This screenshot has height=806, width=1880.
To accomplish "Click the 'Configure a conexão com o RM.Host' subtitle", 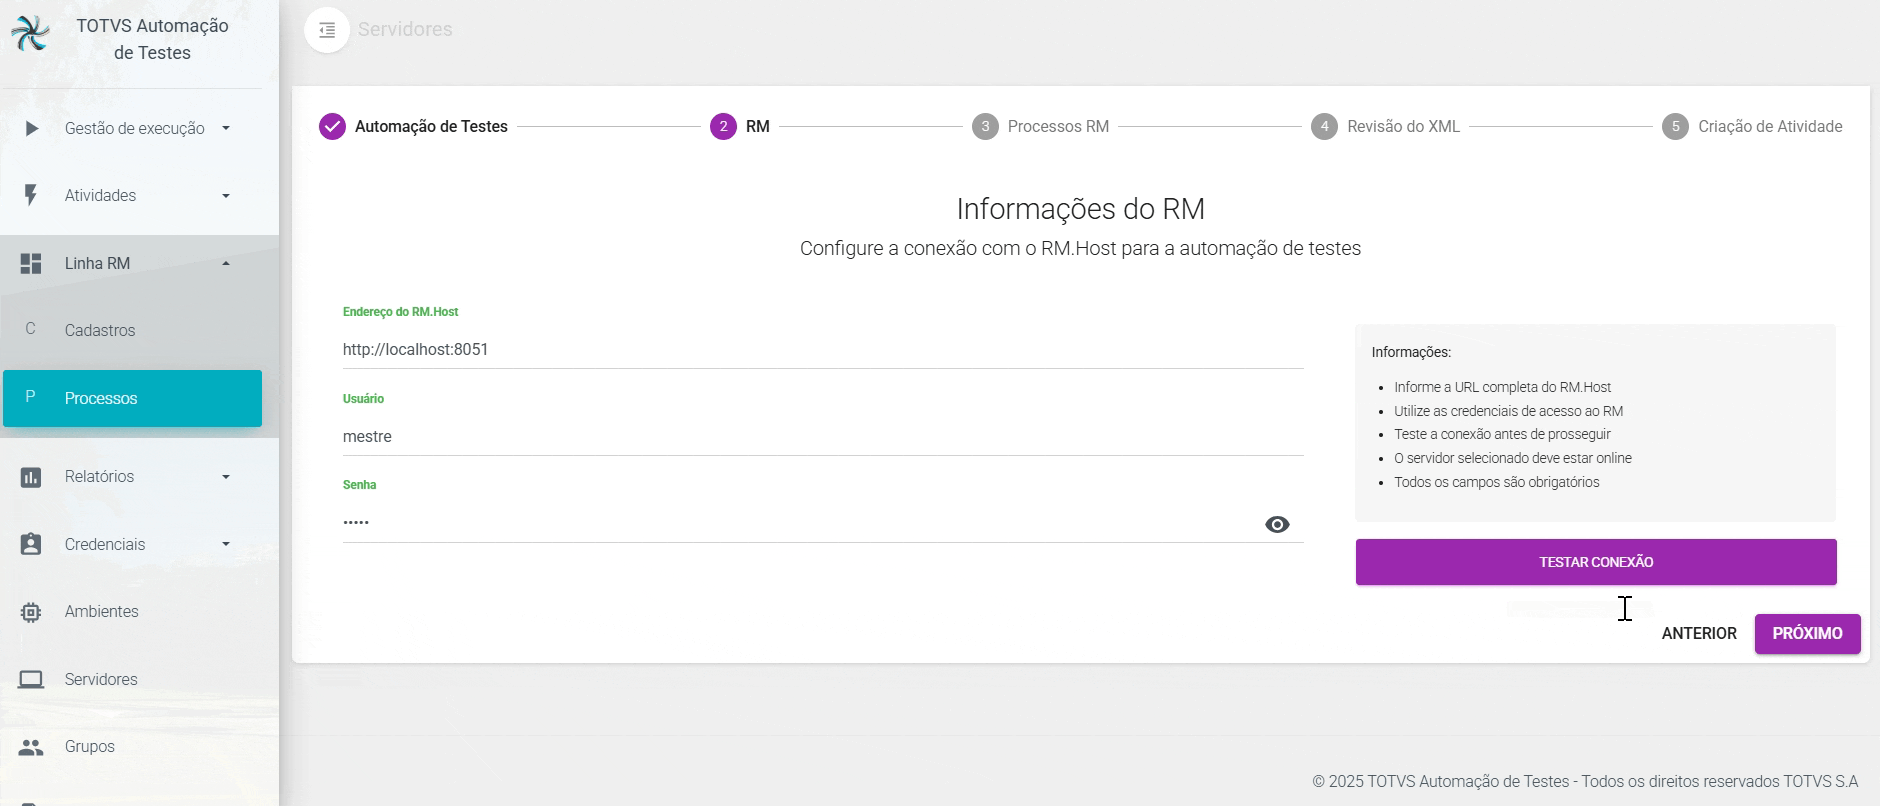I will tap(1080, 249).
